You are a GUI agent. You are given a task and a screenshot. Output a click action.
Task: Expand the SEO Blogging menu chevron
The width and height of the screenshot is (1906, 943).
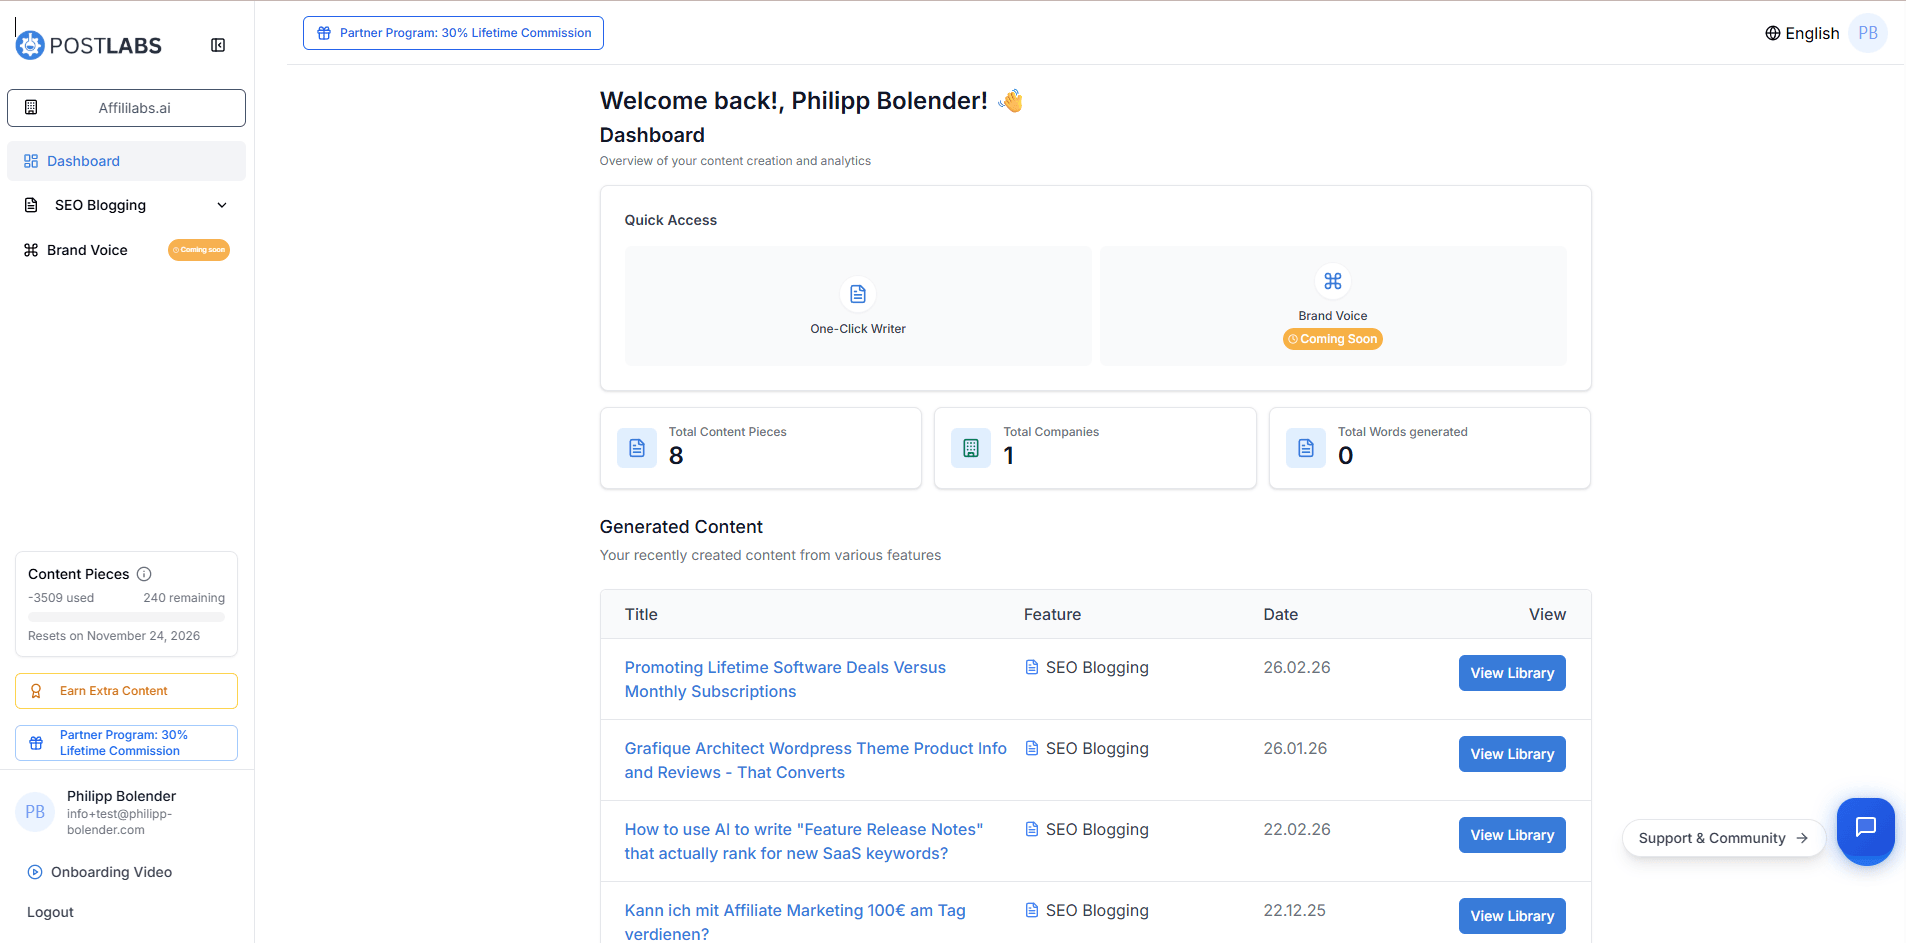[222, 205]
